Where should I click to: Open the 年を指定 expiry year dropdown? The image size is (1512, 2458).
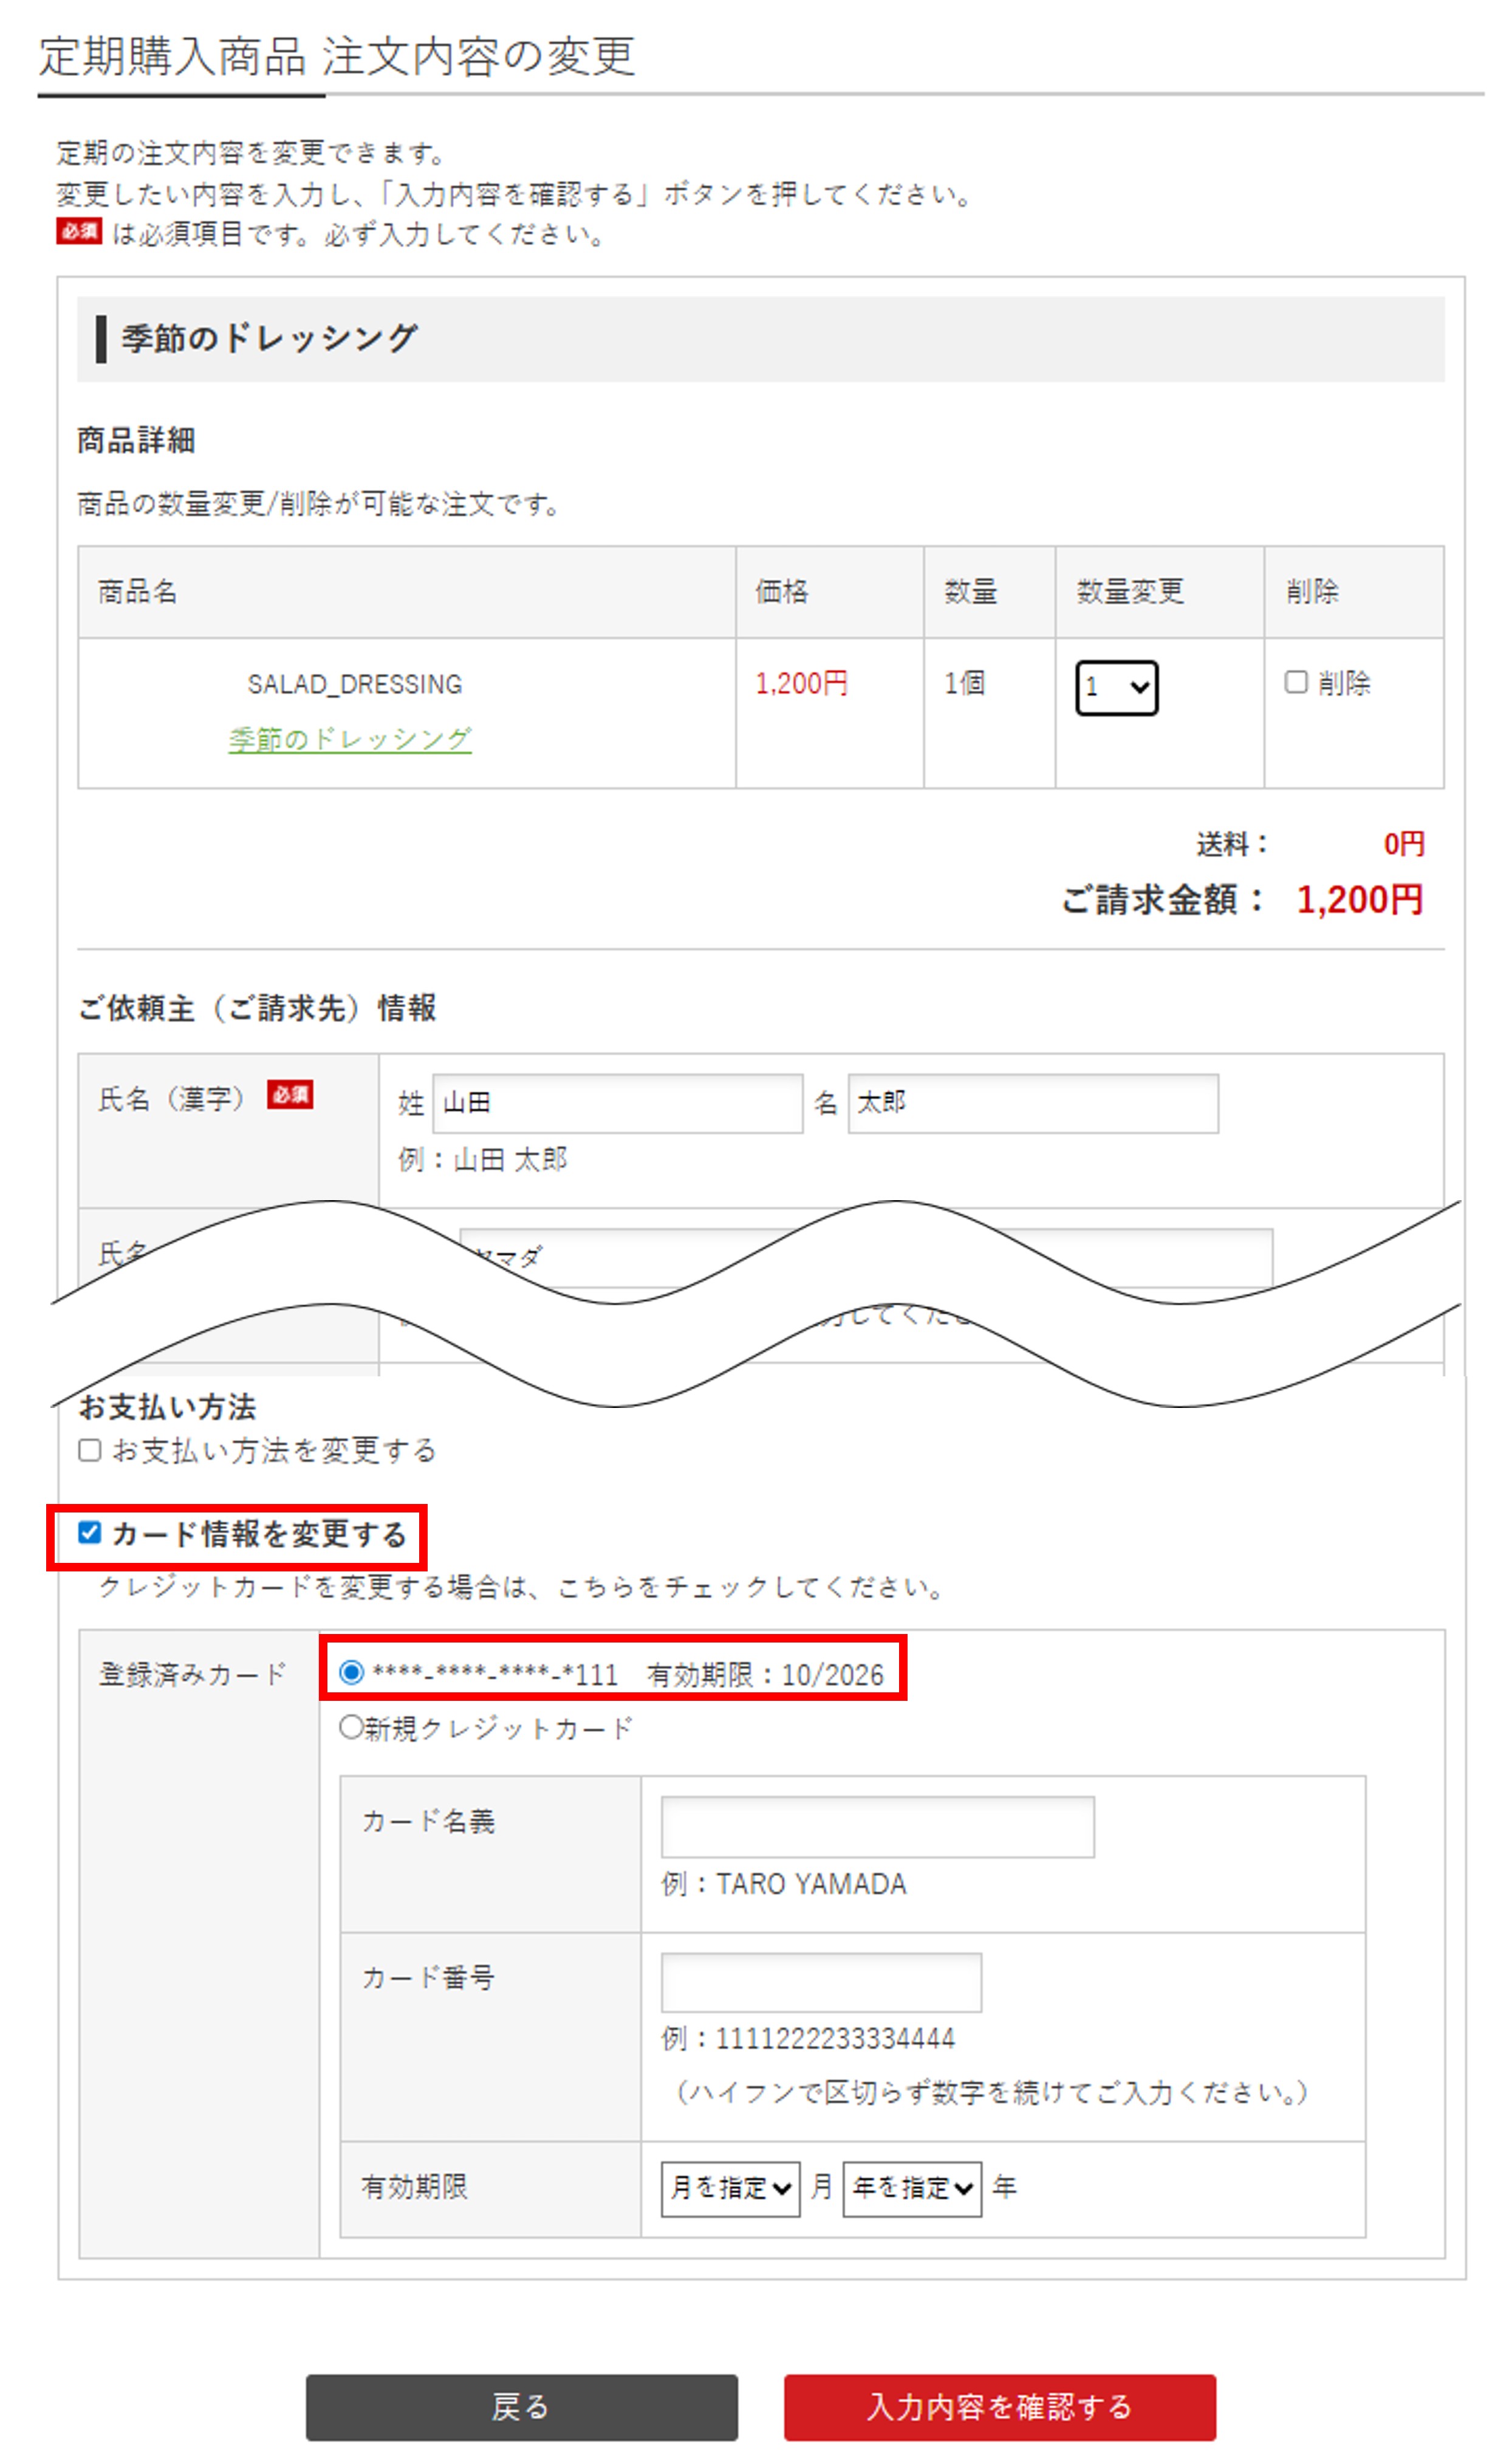click(x=912, y=2189)
